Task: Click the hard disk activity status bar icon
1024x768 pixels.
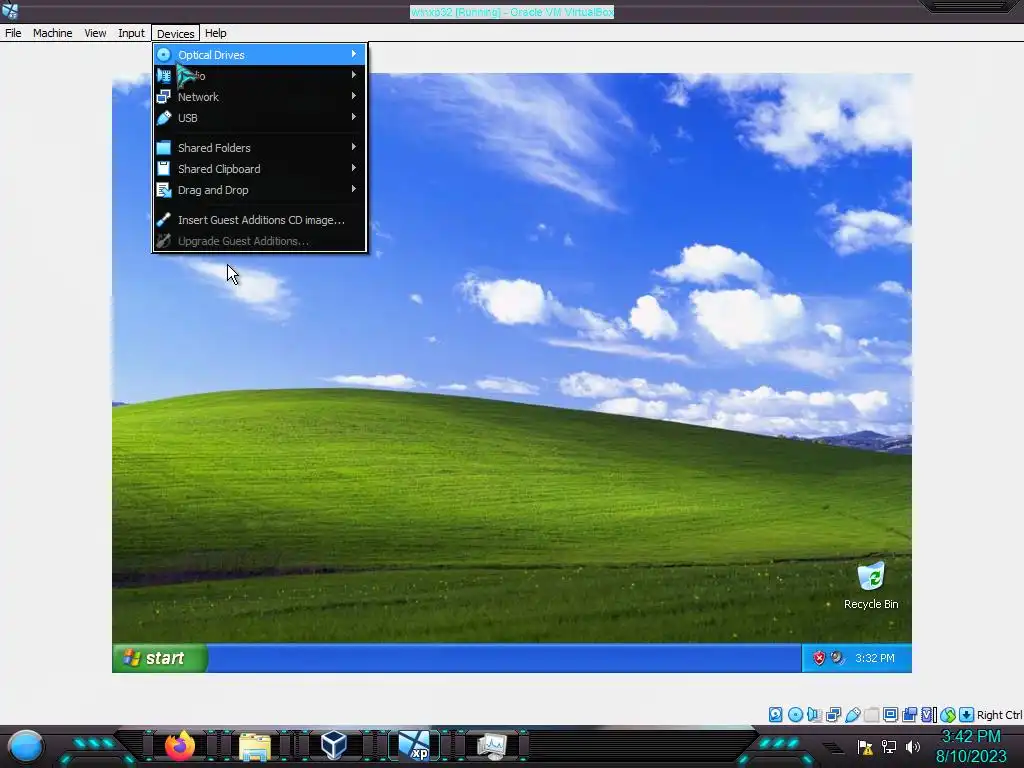Action: coord(775,714)
